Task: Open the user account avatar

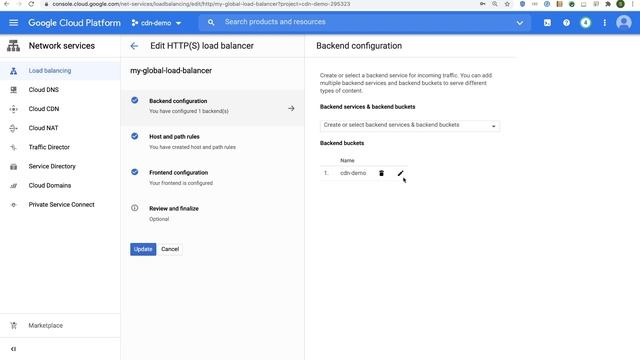Action: pyautogui.click(x=624, y=22)
